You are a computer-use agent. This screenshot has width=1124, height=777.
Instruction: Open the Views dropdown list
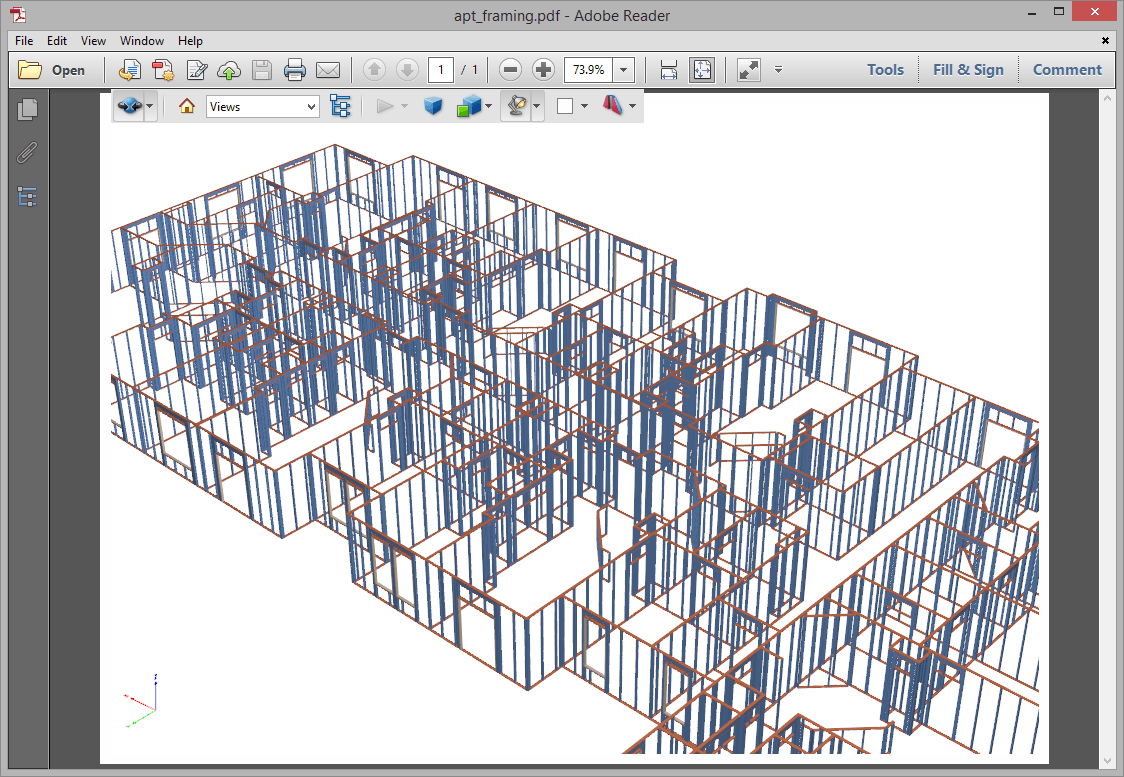tap(263, 106)
